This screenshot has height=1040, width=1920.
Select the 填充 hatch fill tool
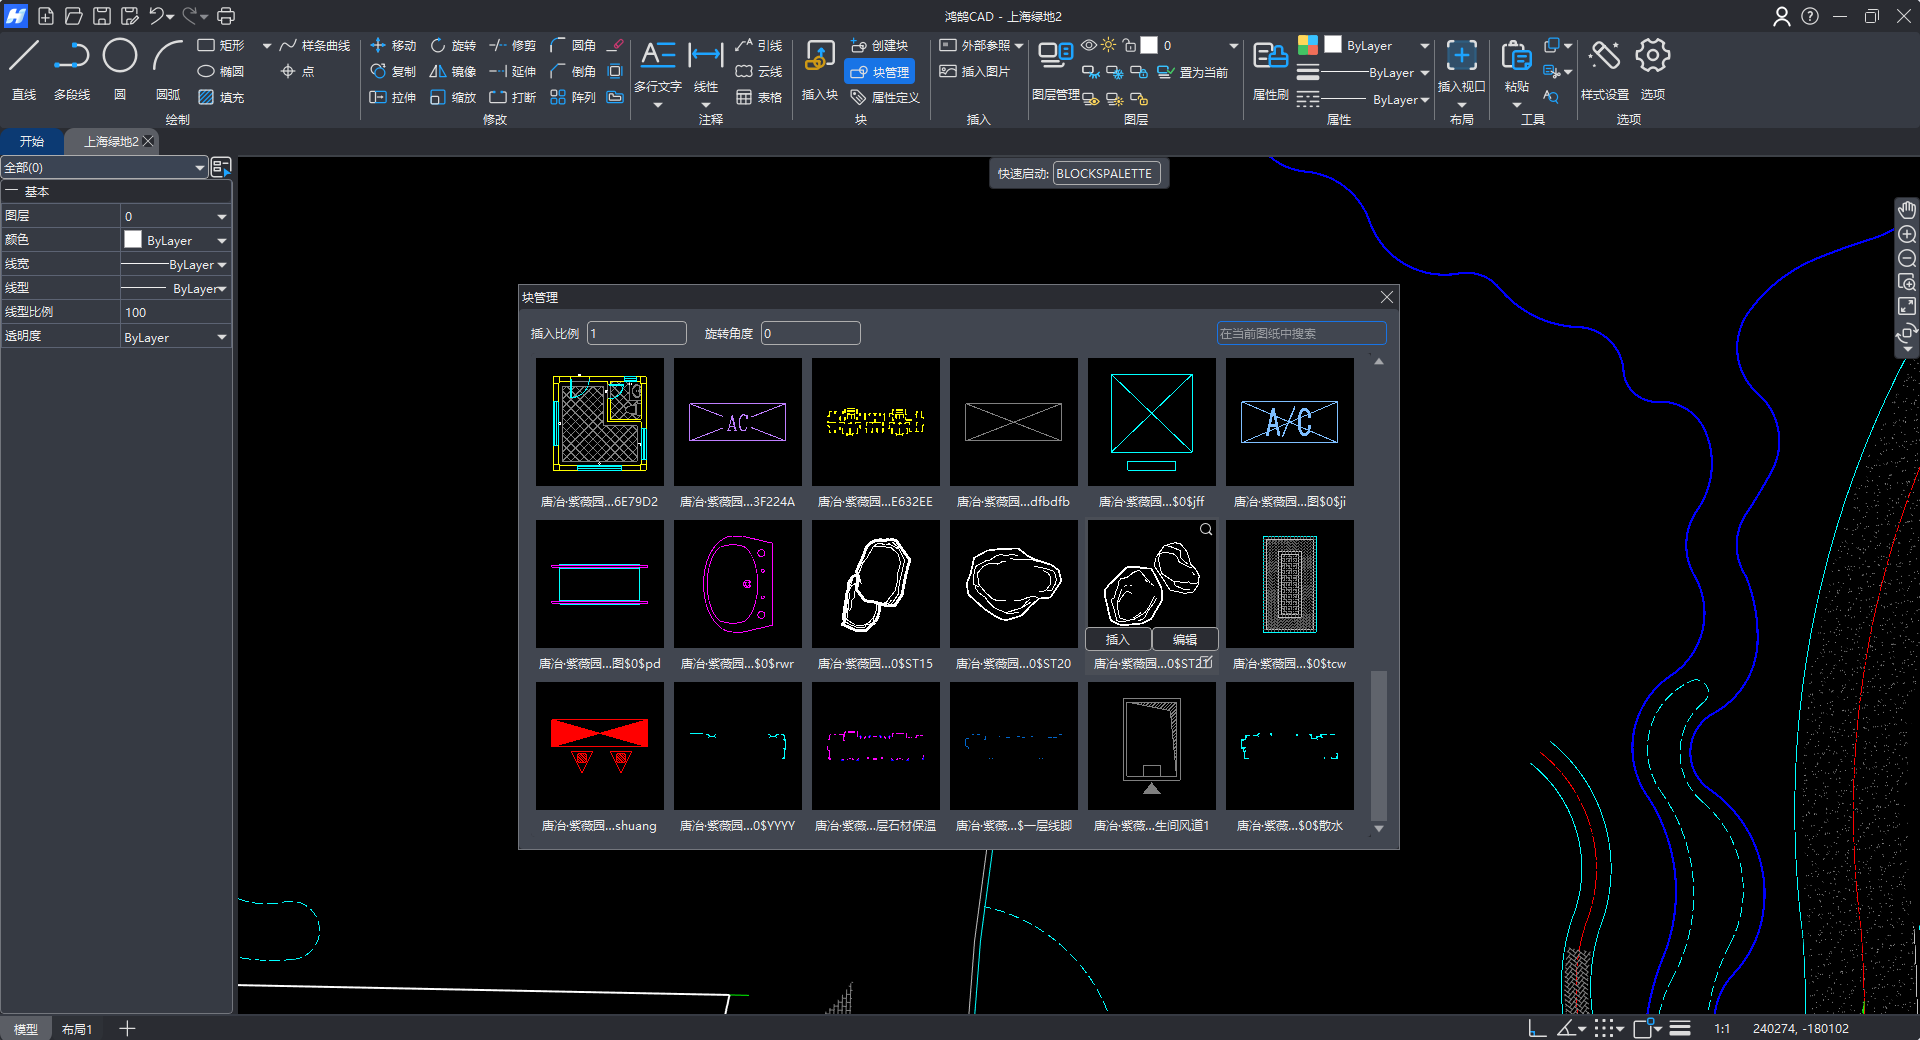coord(221,97)
